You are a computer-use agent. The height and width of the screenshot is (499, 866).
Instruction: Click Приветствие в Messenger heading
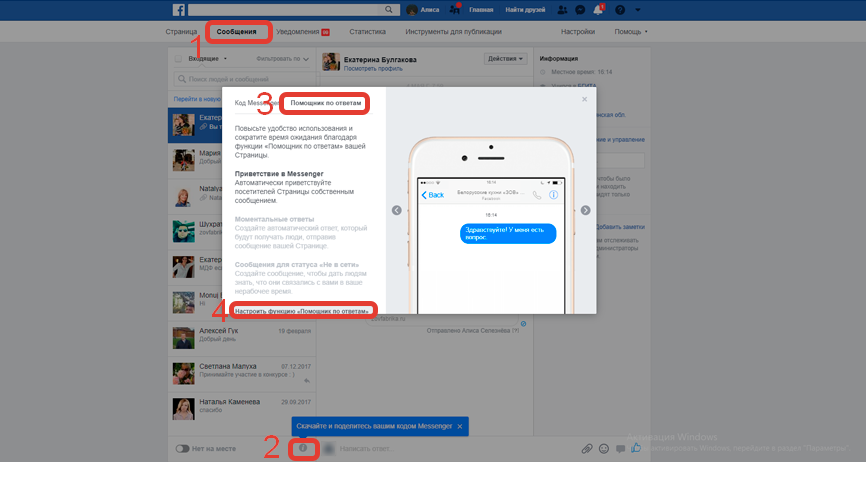[279, 173]
